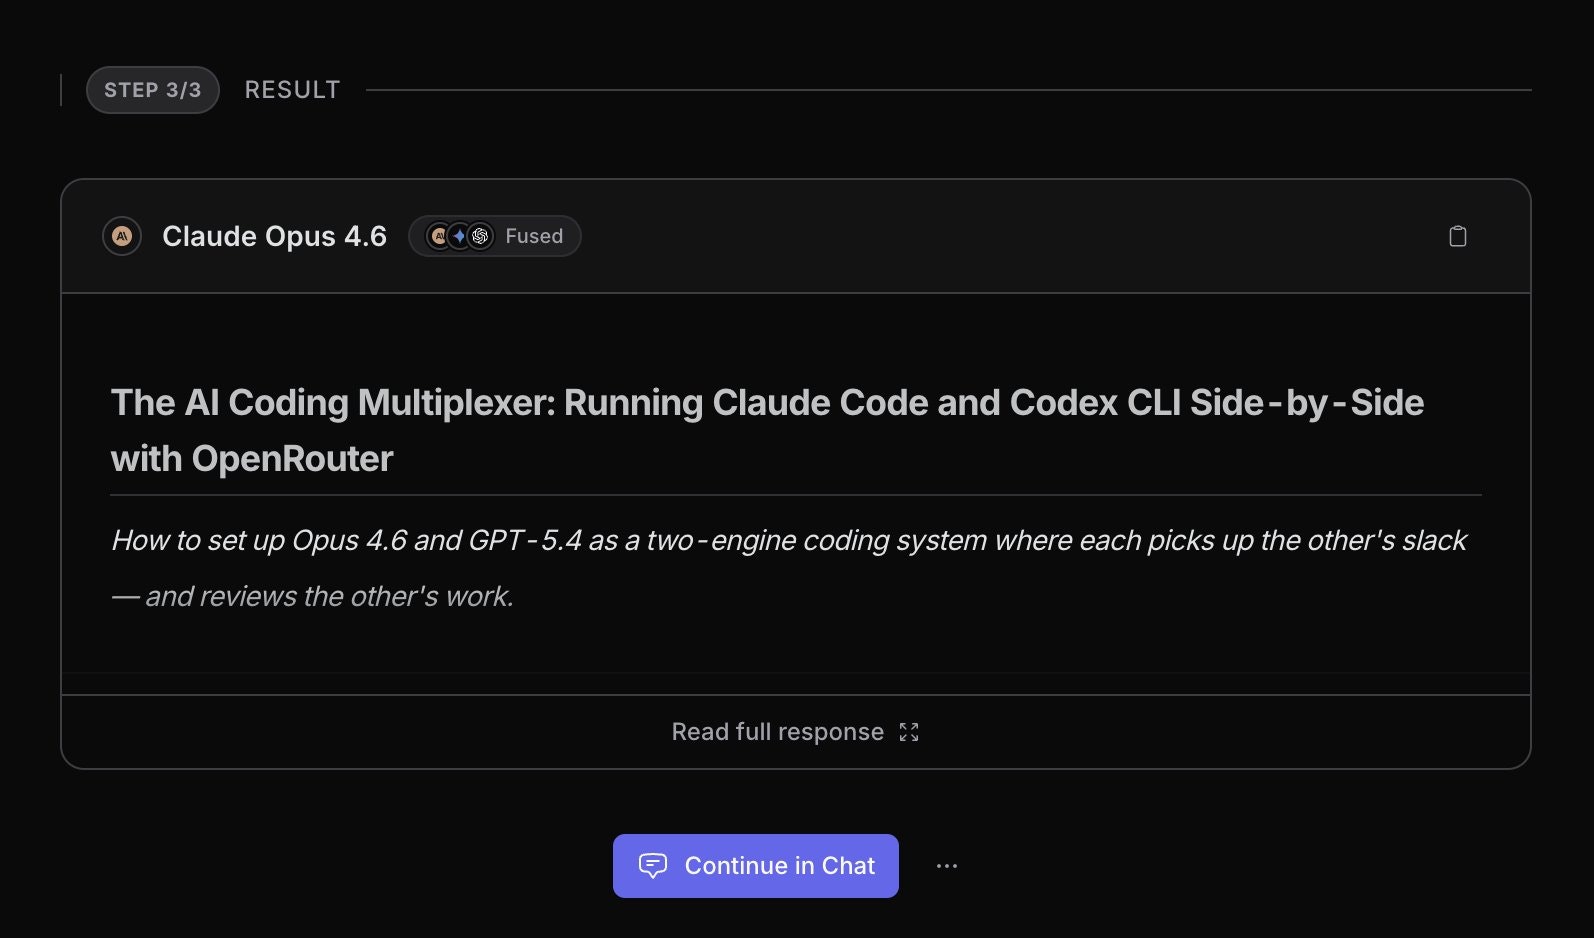Click the STEP 3/3 badge

(152, 90)
